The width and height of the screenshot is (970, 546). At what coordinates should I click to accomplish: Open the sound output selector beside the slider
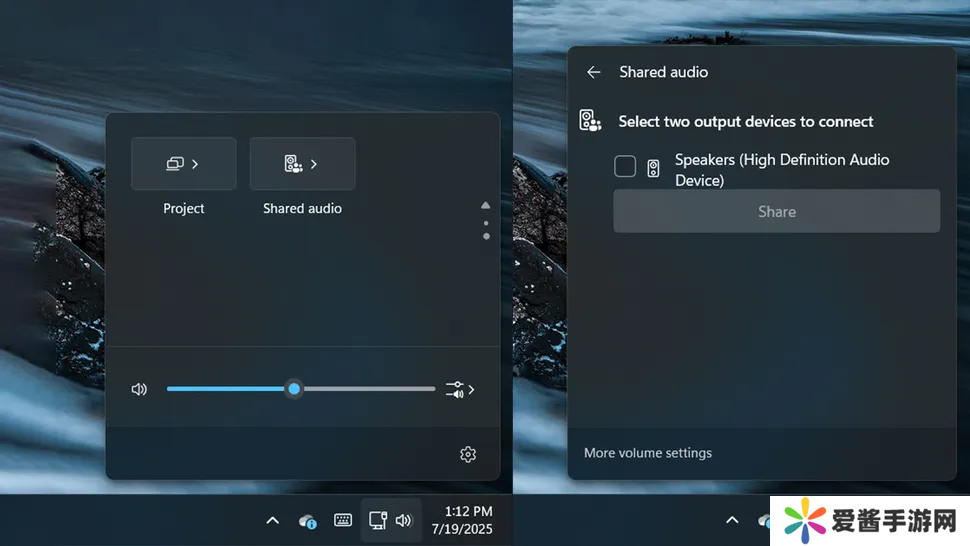pos(460,389)
